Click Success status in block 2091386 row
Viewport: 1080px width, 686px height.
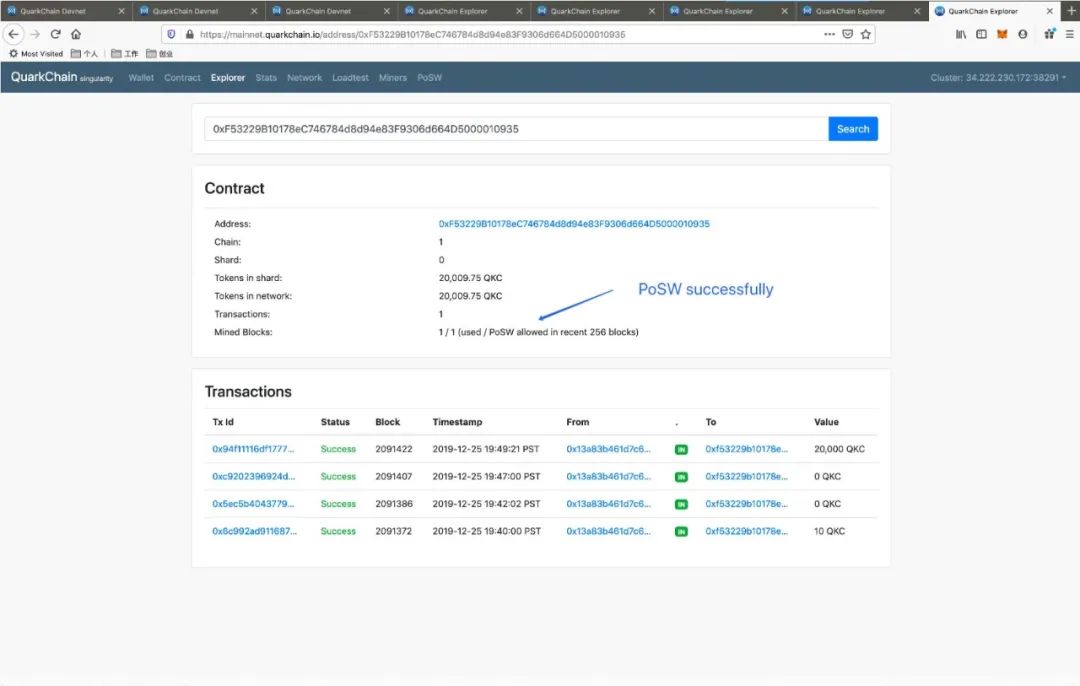tap(338, 504)
